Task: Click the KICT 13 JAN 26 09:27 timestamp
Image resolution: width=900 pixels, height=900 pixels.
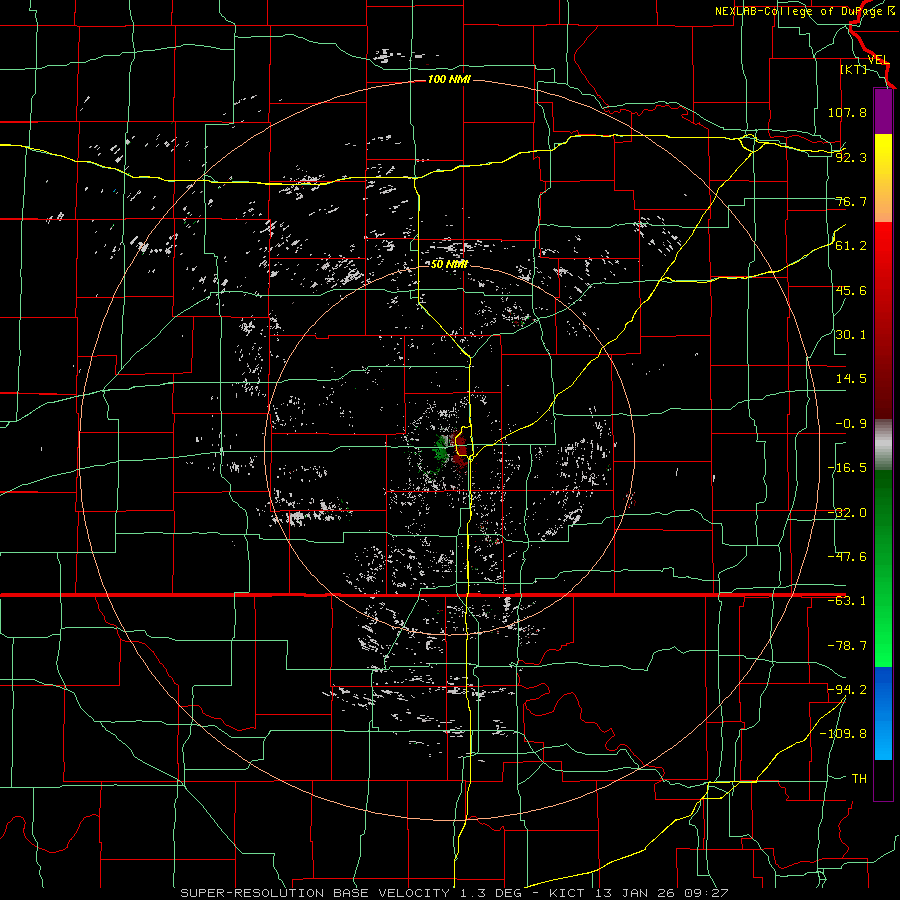Action: 639,893
